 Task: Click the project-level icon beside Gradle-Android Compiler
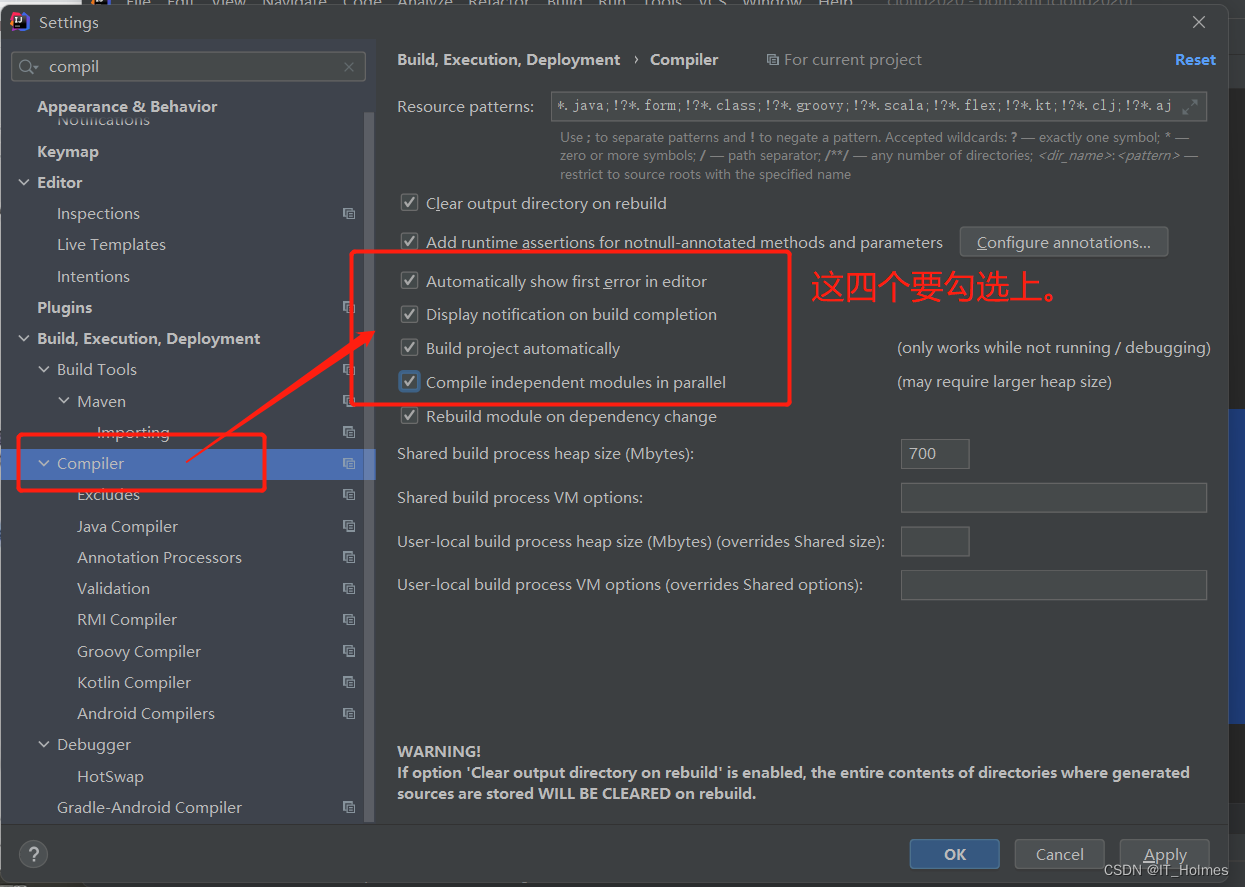coord(349,807)
